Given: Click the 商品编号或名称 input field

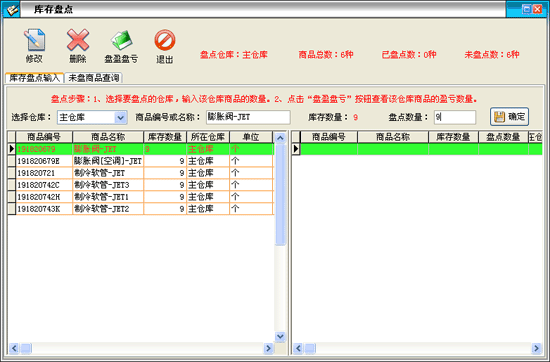Looking at the screenshot, I should (x=248, y=117).
